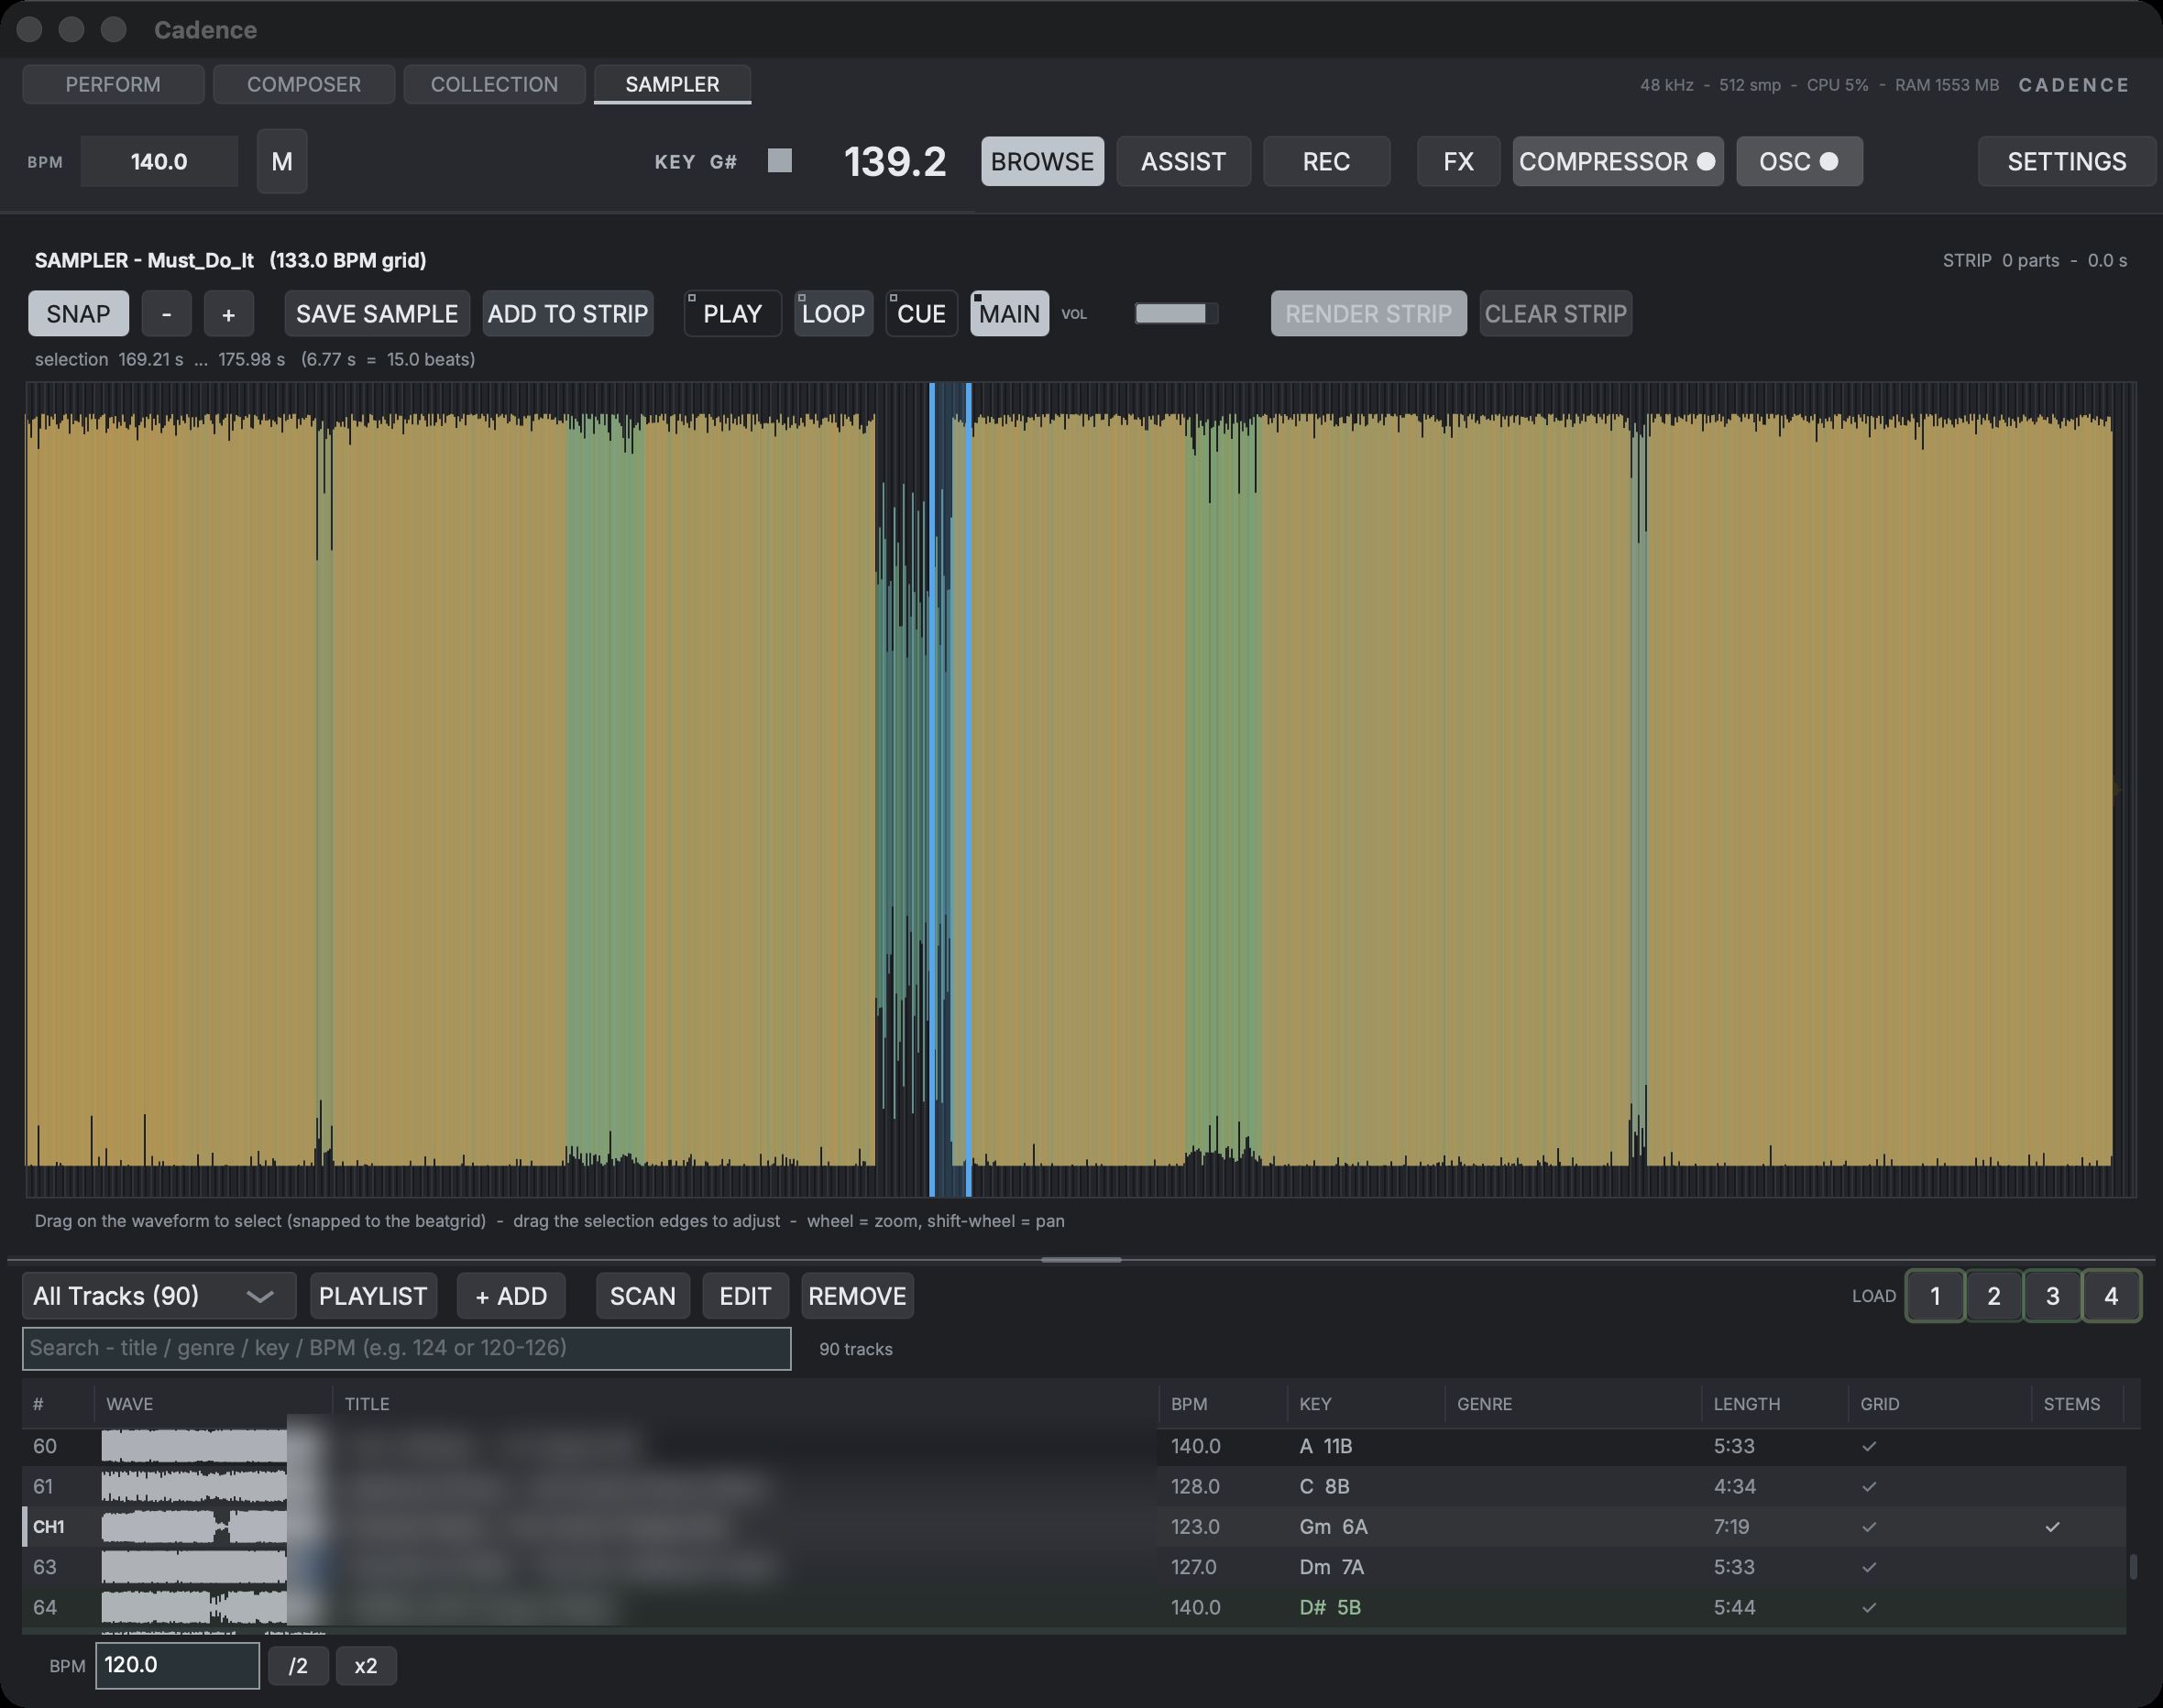Screen dimensions: 2163x1708
Task: Open the COMPOSER tab
Action: click(304, 84)
